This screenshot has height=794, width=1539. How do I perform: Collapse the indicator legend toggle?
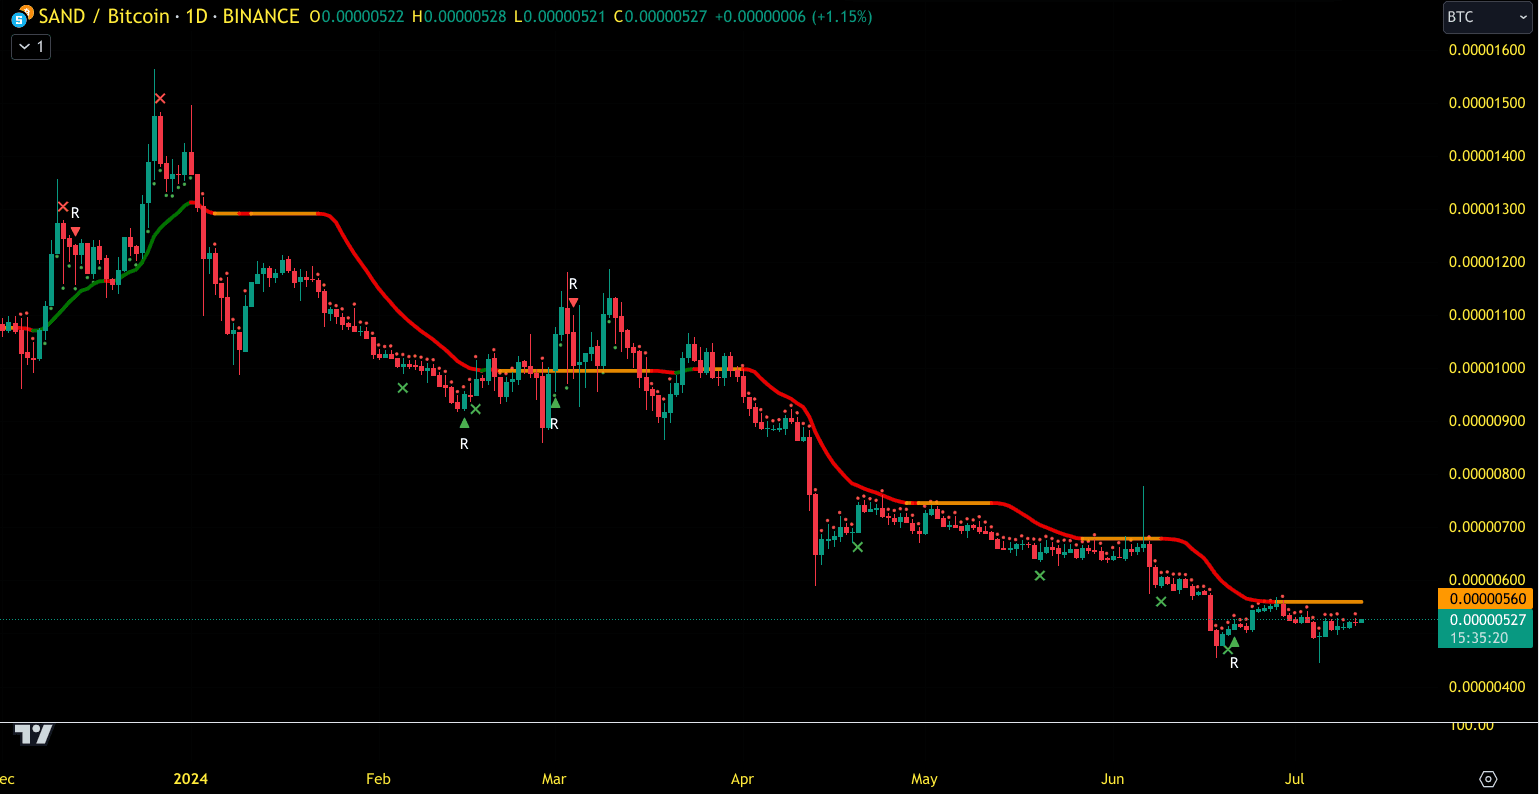click(x=31, y=46)
